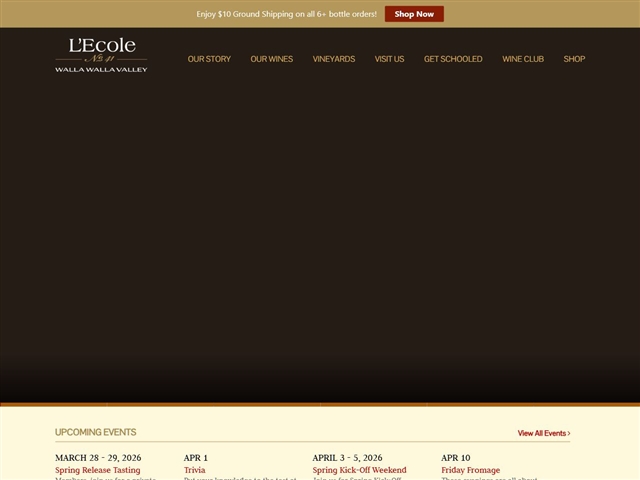Open the Spring Release Tasting event
640x480 pixels.
click(97, 470)
